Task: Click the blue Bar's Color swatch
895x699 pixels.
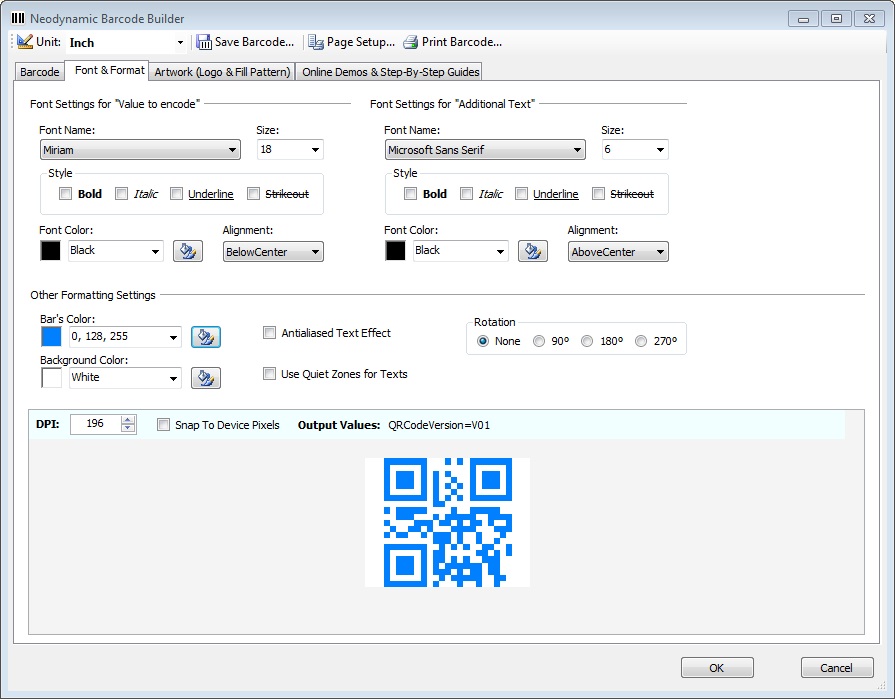Action: tap(51, 337)
